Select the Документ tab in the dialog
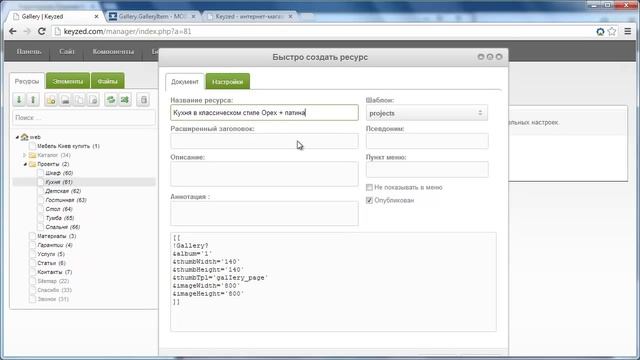The width and height of the screenshot is (640, 360). point(184,82)
